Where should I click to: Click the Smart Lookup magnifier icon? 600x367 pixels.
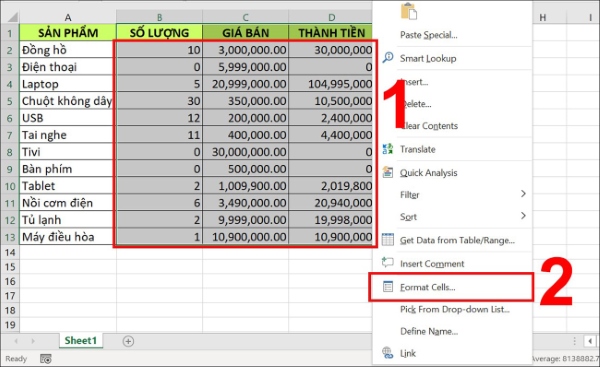click(388, 58)
